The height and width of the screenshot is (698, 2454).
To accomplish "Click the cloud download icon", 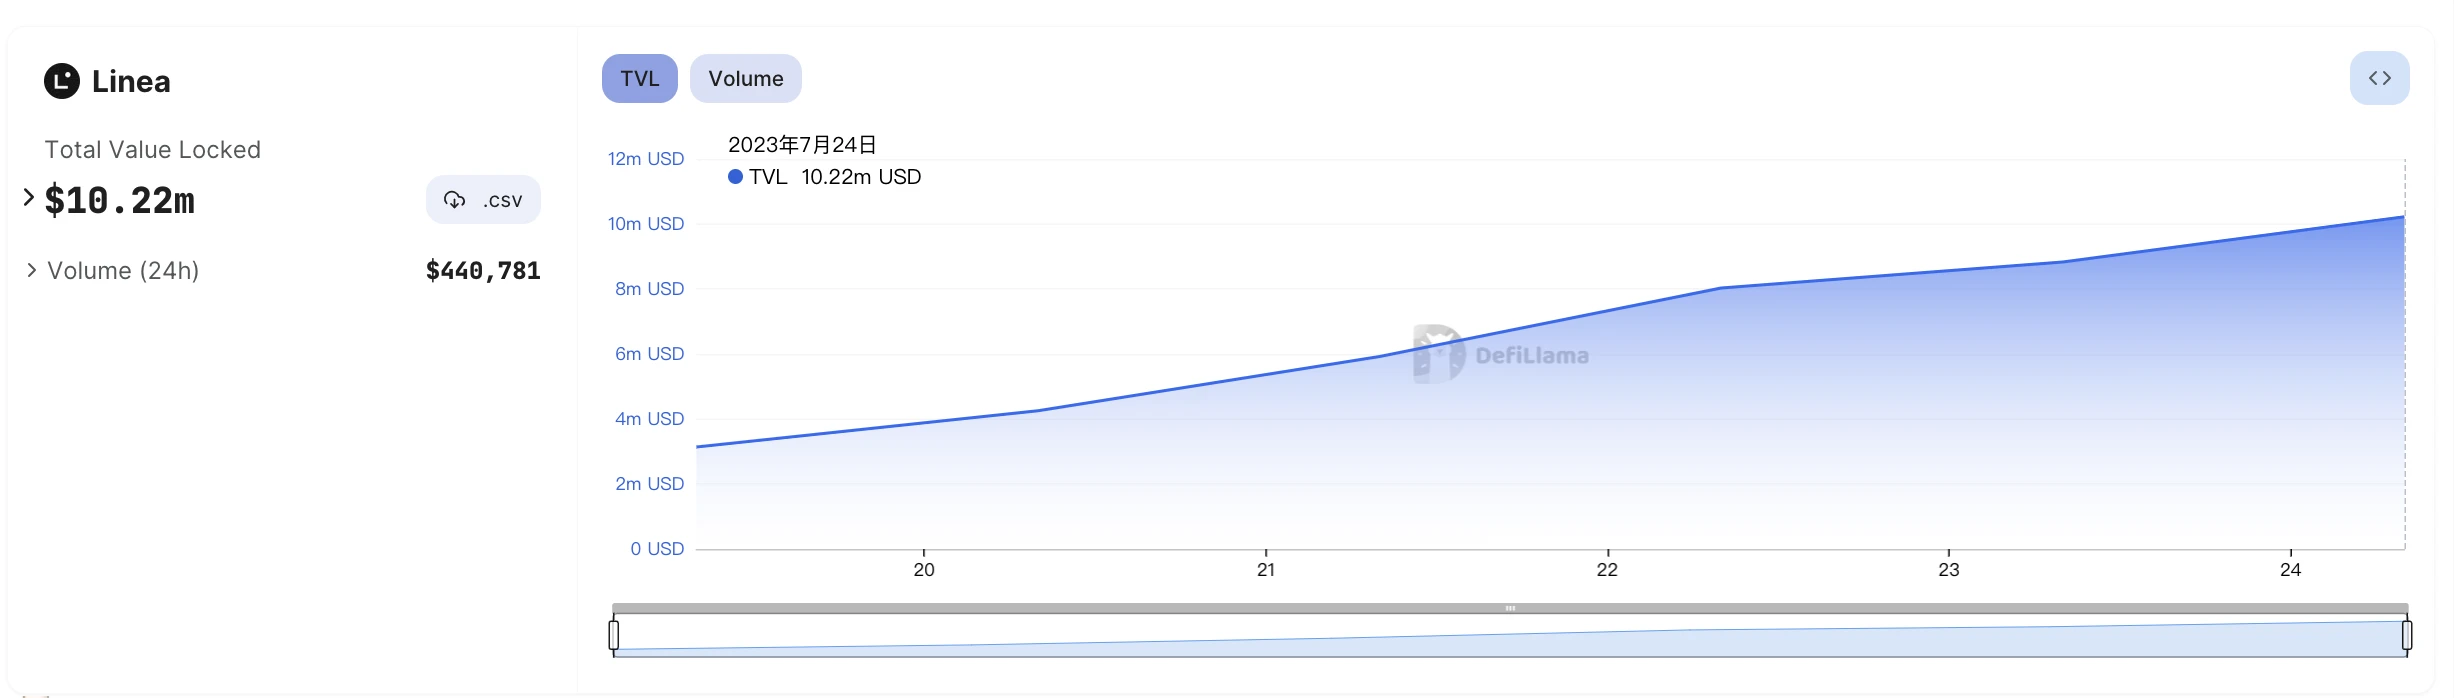I will 455,200.
